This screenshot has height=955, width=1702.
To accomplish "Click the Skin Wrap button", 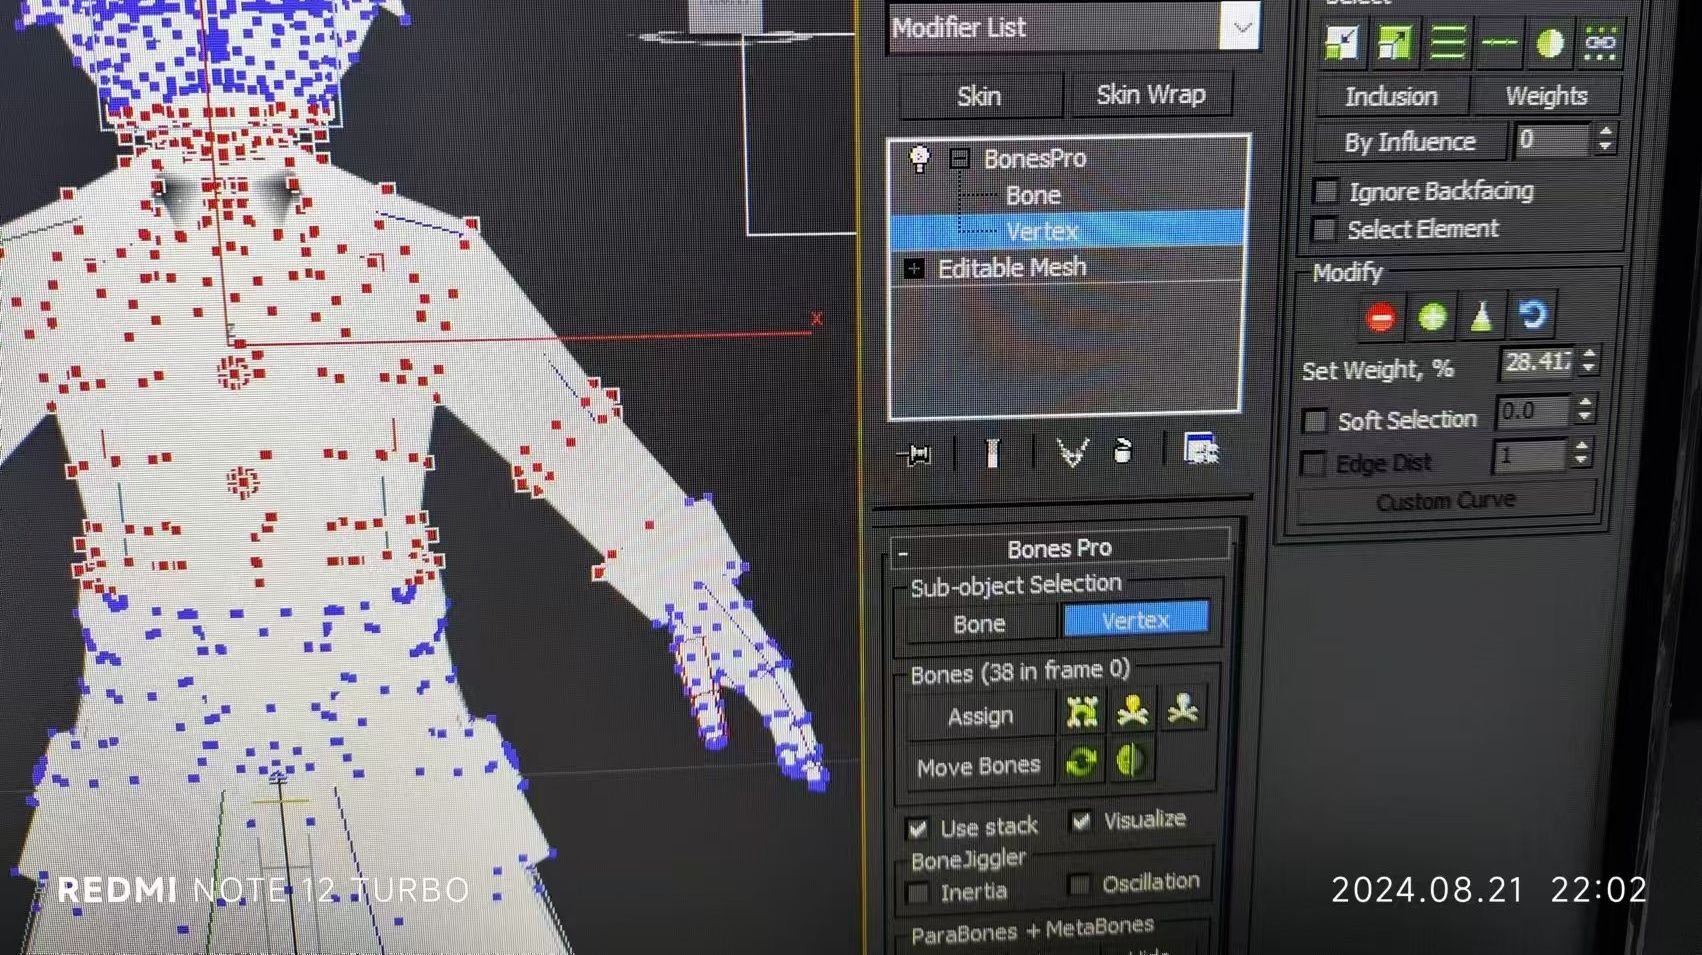I will [1150, 95].
